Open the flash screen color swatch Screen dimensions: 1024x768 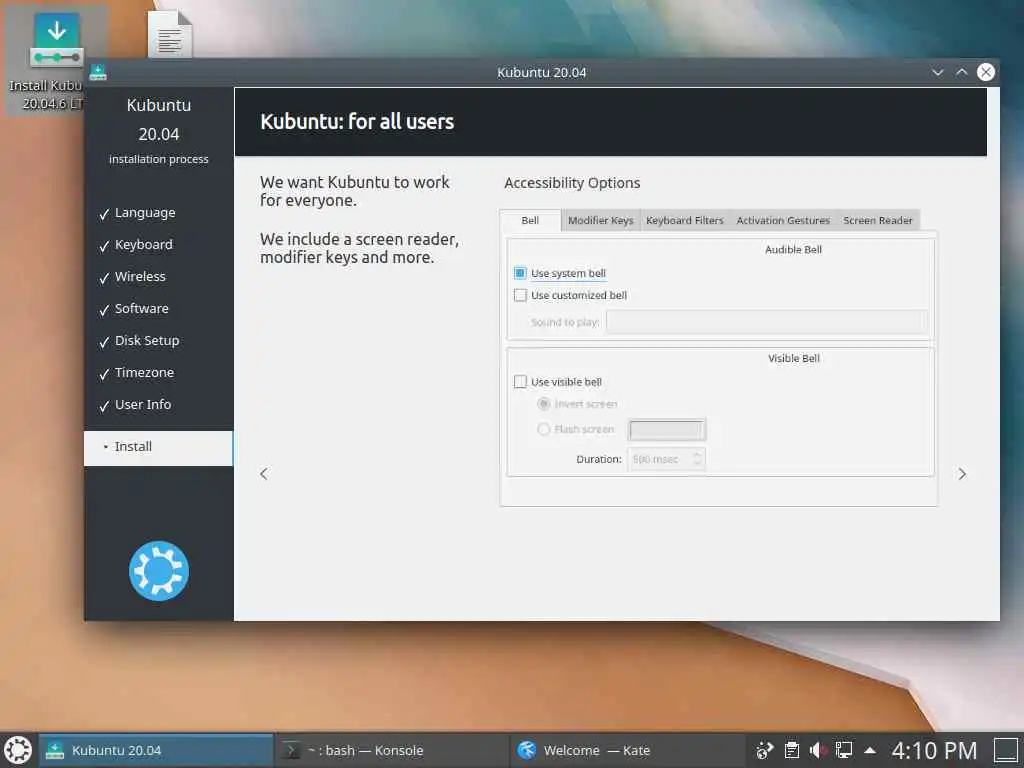click(667, 430)
